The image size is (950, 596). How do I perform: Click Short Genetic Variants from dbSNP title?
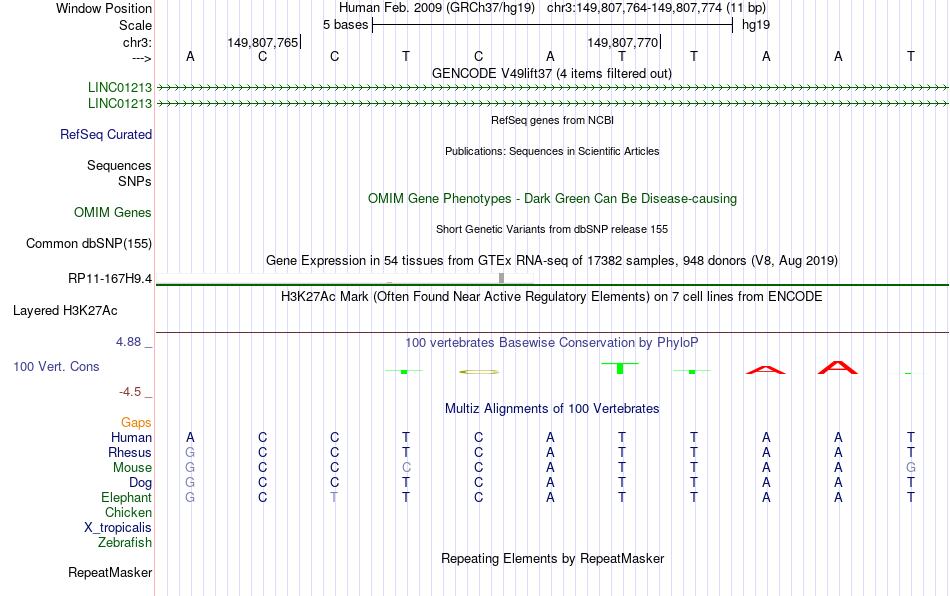pyautogui.click(x=552, y=230)
